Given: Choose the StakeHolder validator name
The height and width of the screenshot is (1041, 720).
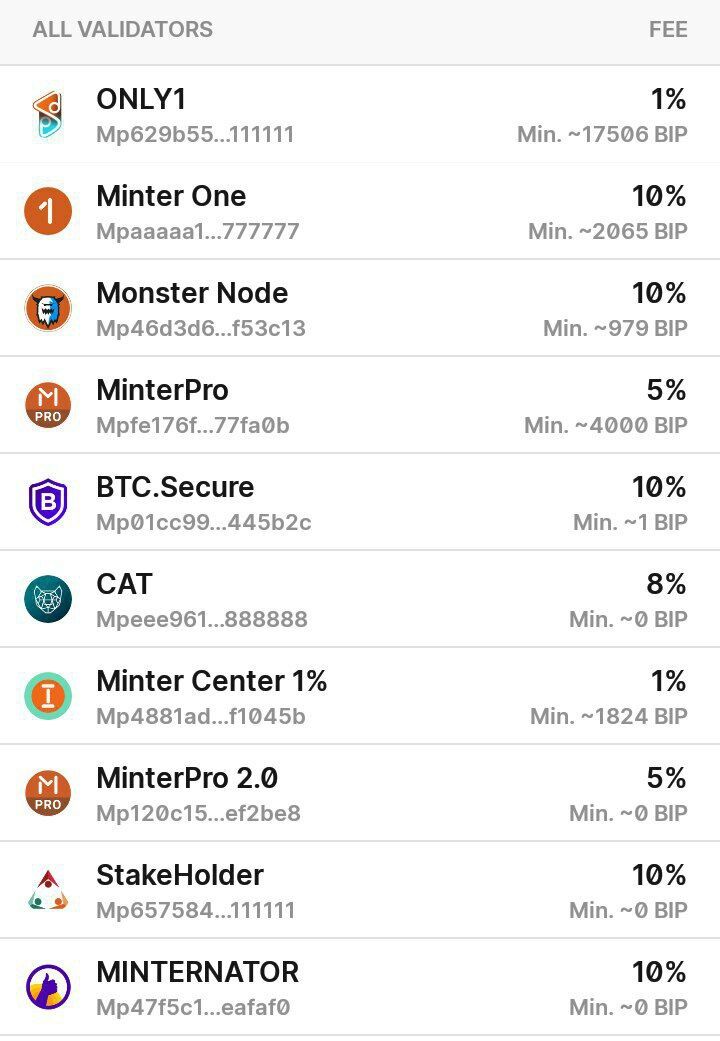Looking at the screenshot, I should pyautogui.click(x=180, y=875).
